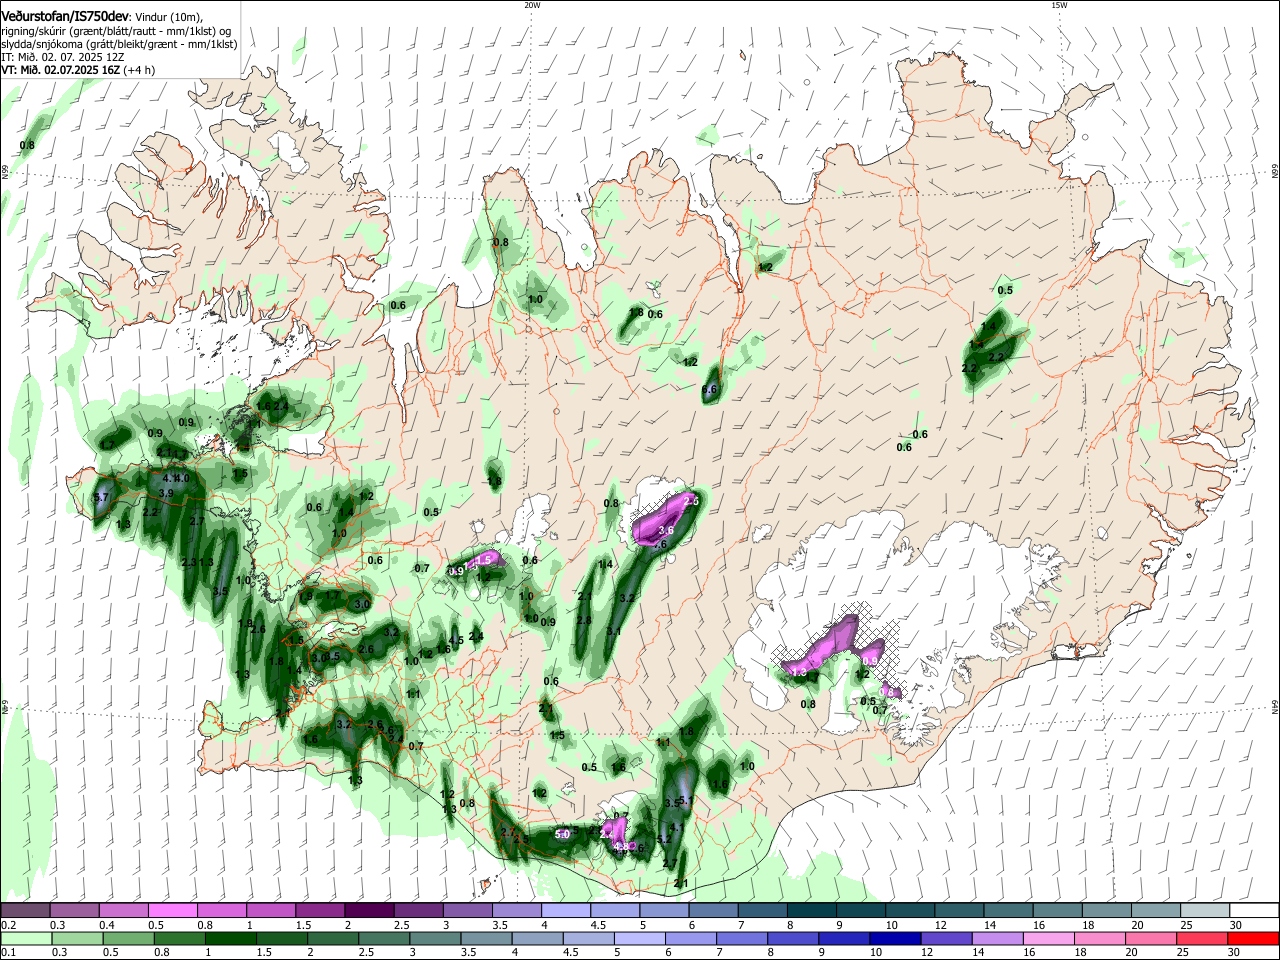The image size is (1280, 960).
Task: Pick the bright red lower swatch right of 30
Action: tap(1254, 938)
